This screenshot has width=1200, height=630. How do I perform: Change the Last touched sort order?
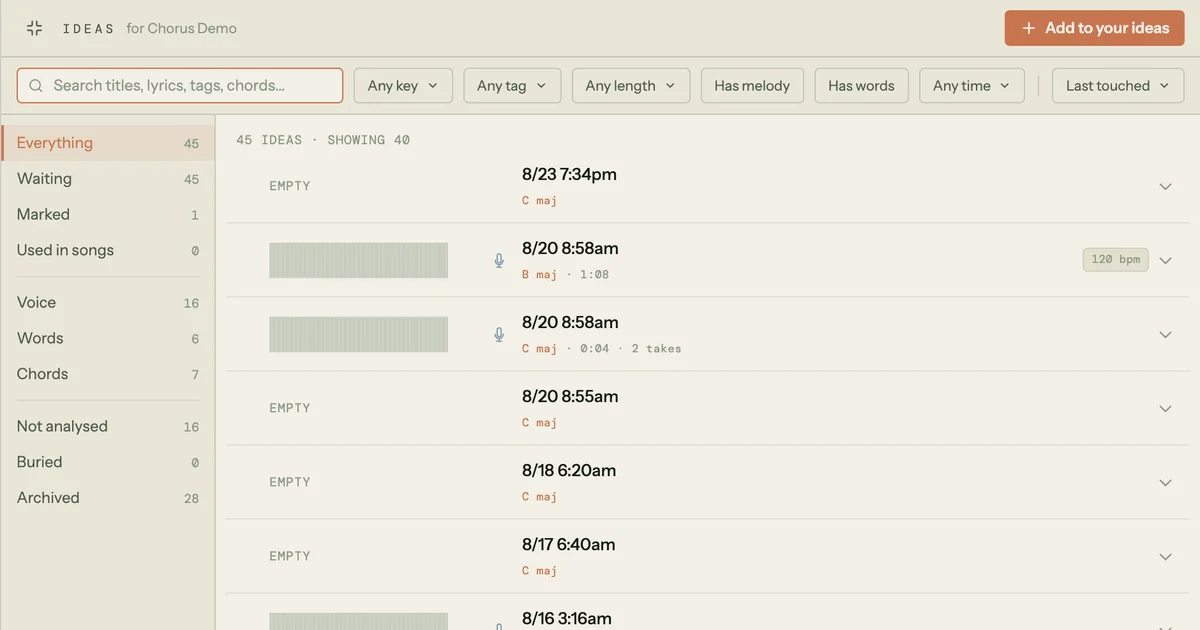pyautogui.click(x=1118, y=86)
